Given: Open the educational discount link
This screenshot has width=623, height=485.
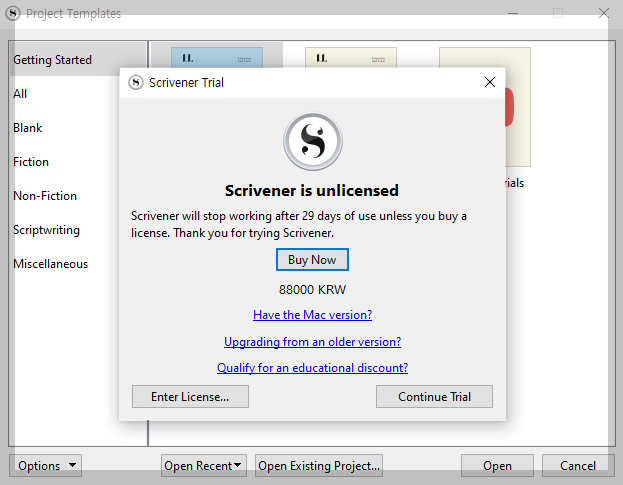Looking at the screenshot, I should 313,368.
